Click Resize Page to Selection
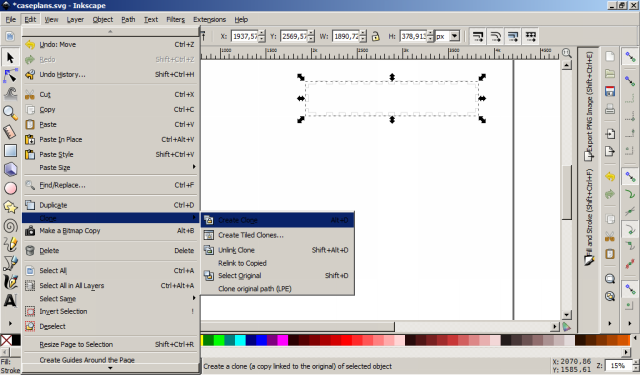Viewport: 640px width, 375px height. click(x=110, y=344)
